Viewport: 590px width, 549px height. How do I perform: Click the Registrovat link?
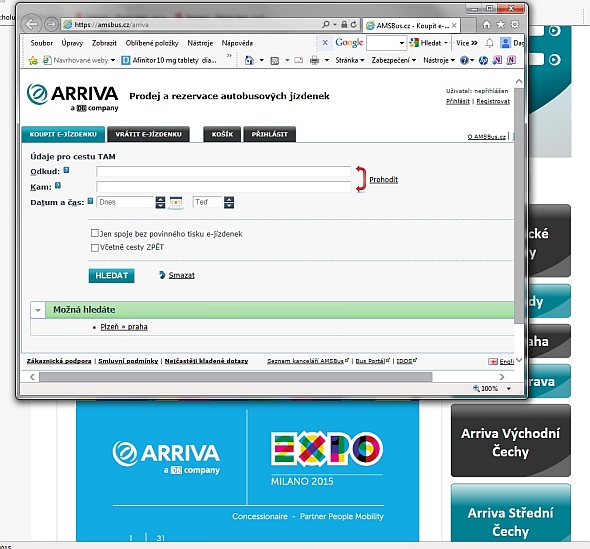pyautogui.click(x=493, y=101)
